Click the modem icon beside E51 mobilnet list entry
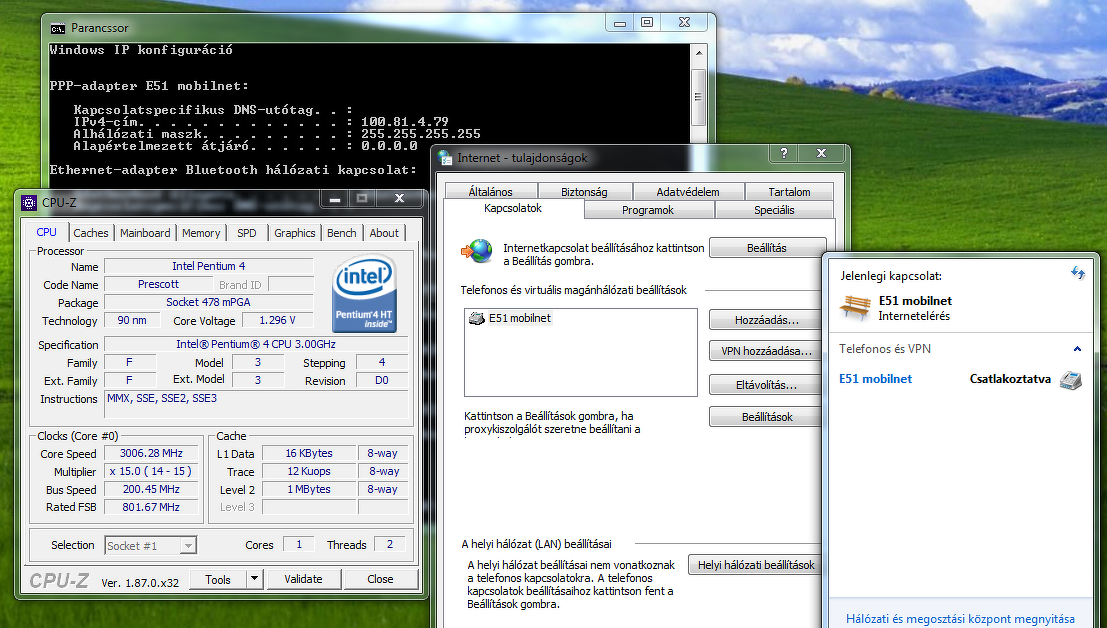This screenshot has height=628, width=1107. [x=477, y=318]
